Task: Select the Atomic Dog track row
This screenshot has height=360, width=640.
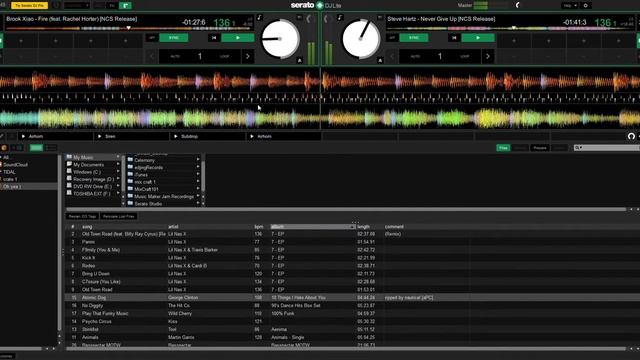Action: pyautogui.click(x=351, y=298)
